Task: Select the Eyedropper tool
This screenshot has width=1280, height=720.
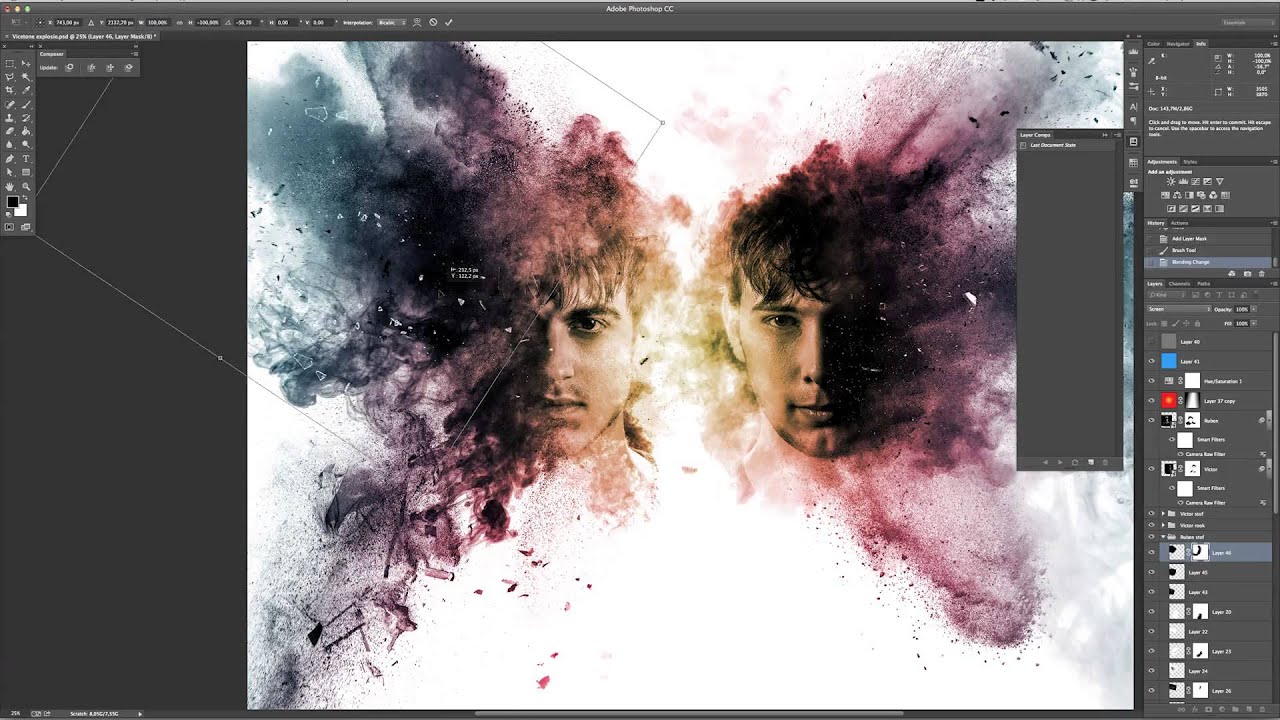Action: 26,90
